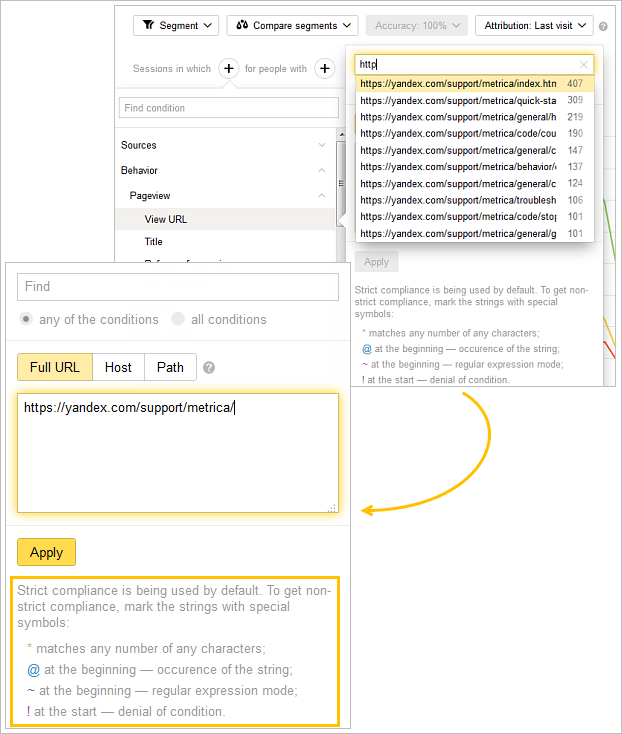622x734 pixels.
Task: Select the Full URL tab
Action: click(55, 367)
